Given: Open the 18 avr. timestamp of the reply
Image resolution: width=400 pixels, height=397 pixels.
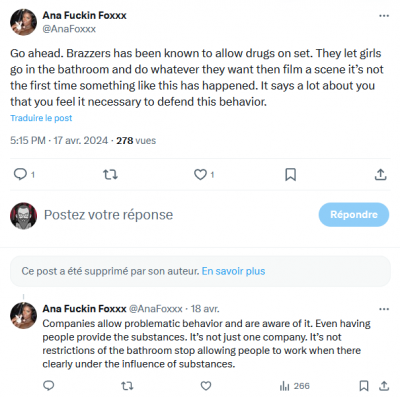Looking at the screenshot, I should pyautogui.click(x=205, y=309).
